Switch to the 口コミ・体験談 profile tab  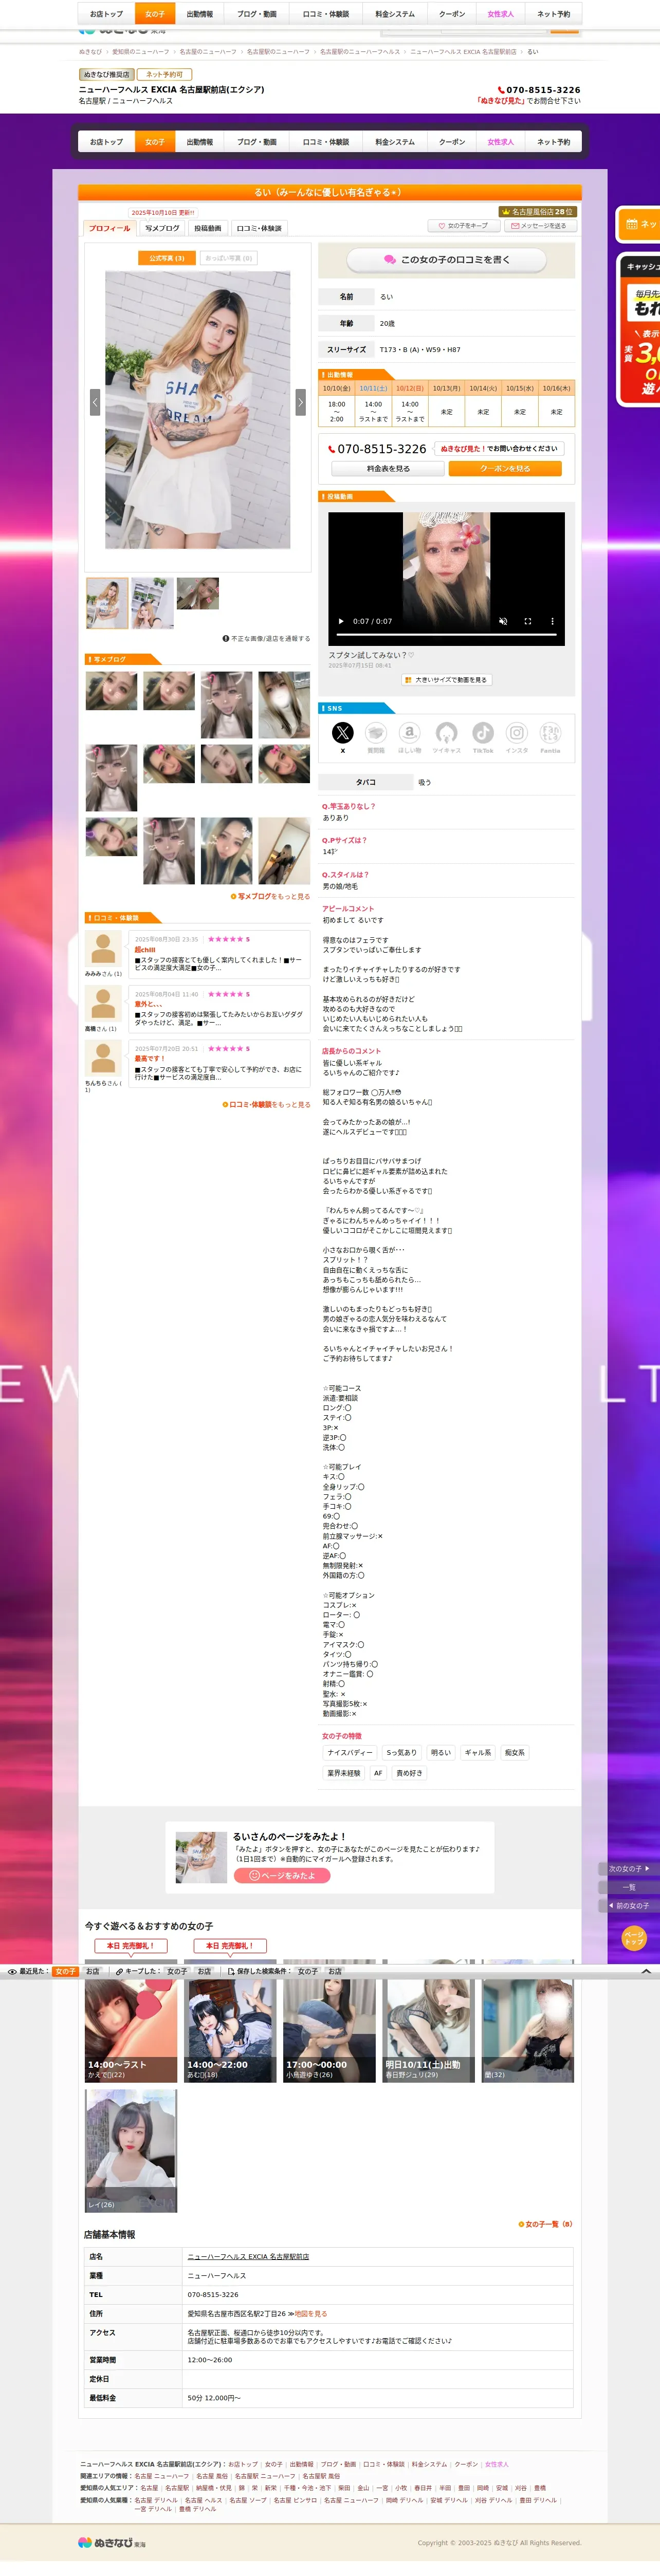click(x=259, y=228)
